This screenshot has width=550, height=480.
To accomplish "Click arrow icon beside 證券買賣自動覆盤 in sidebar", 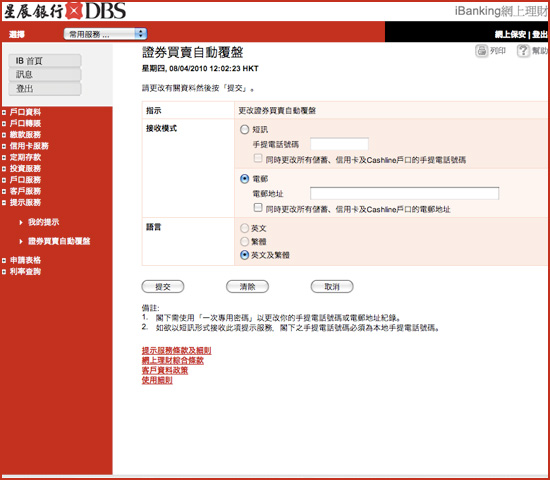I will pyautogui.click(x=21, y=241).
